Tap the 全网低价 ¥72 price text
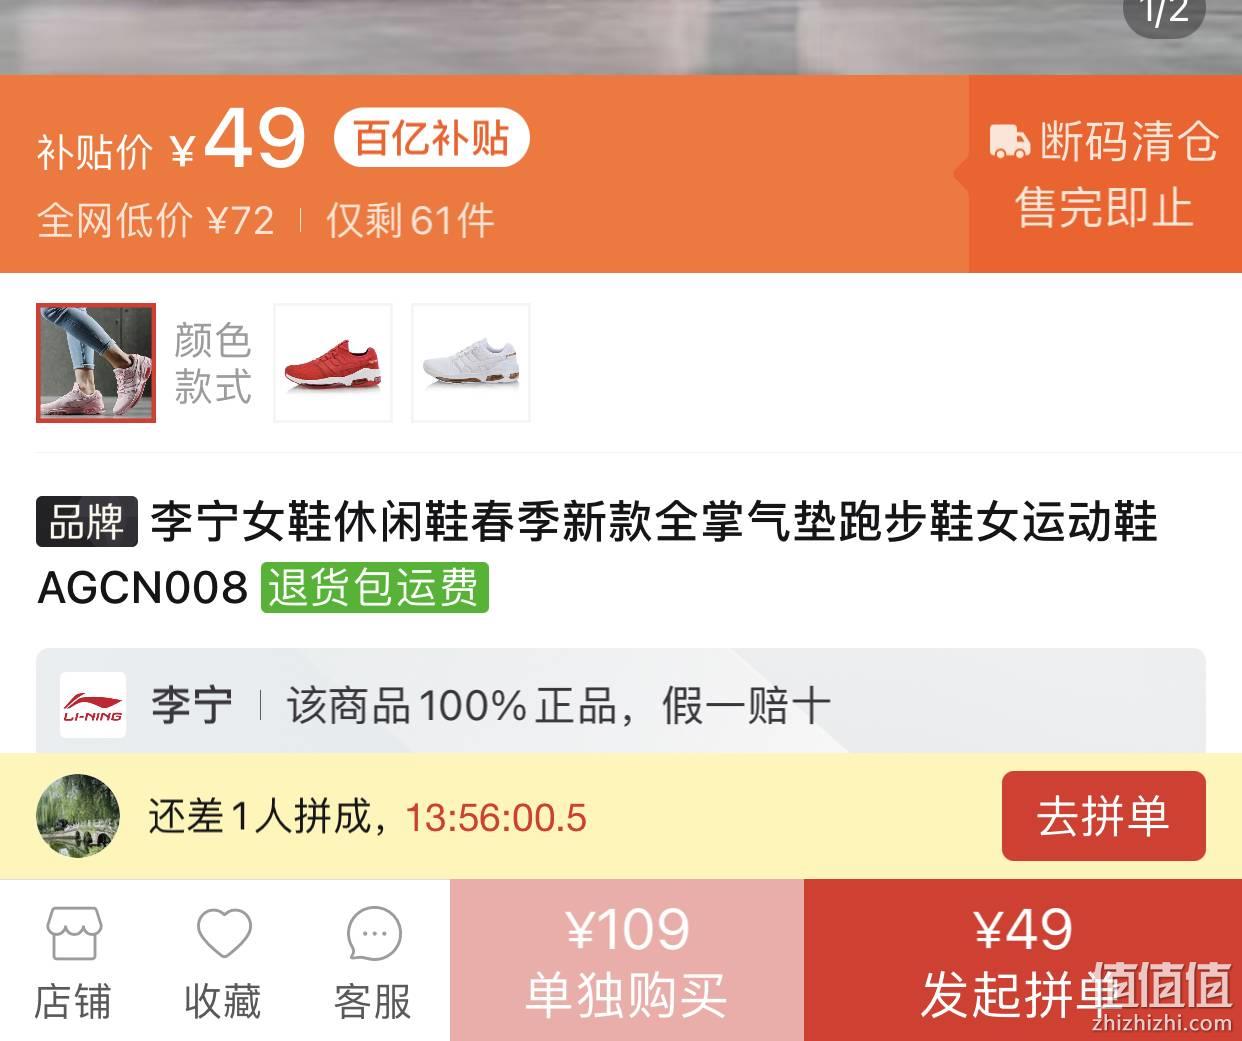This screenshot has height=1041, width=1242. pyautogui.click(x=156, y=220)
